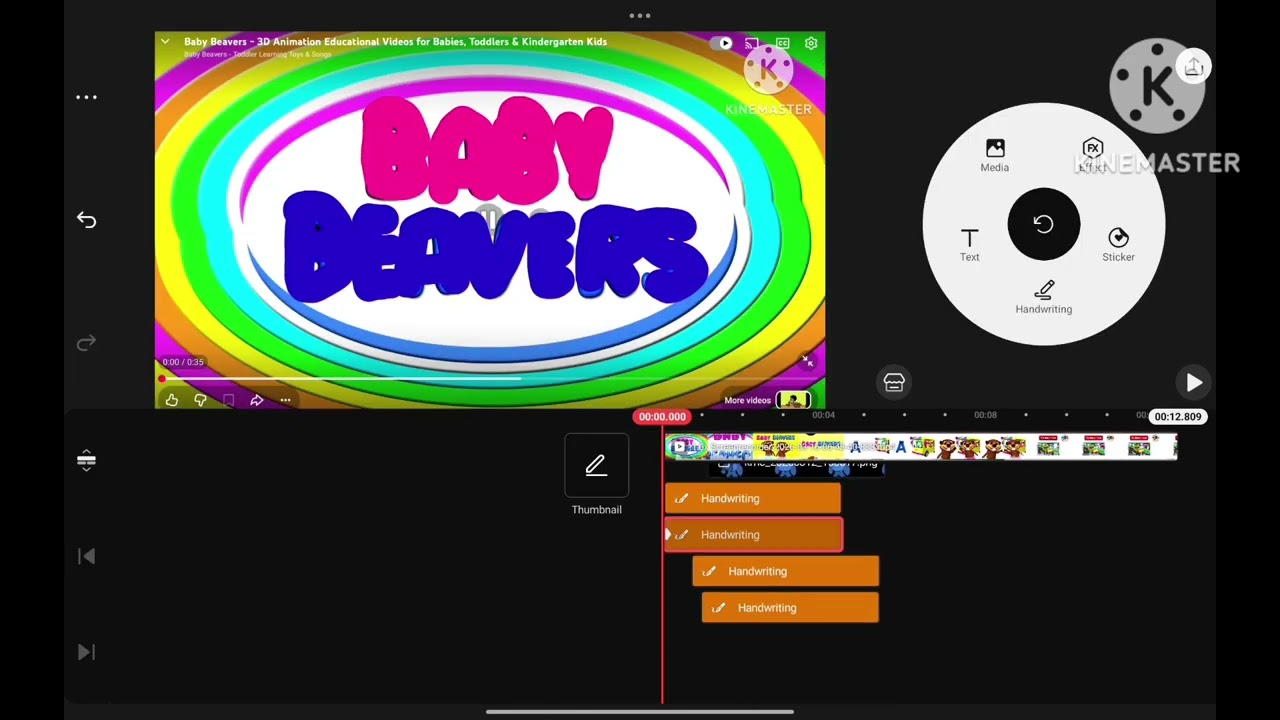Select the fourth Handwriting layer

click(790, 608)
